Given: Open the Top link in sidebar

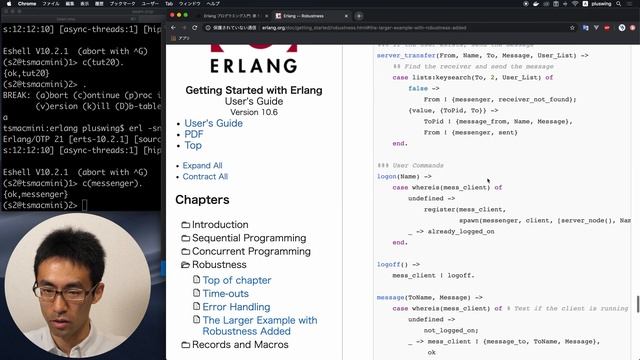Looking at the screenshot, I should 193,145.
